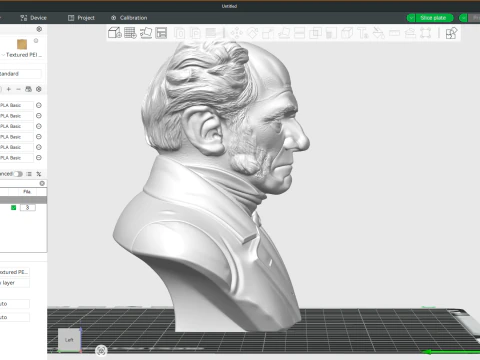Viewport: 480px width, 360px height.
Task: Select the Text shape T tool
Action: pyautogui.click(x=363, y=33)
